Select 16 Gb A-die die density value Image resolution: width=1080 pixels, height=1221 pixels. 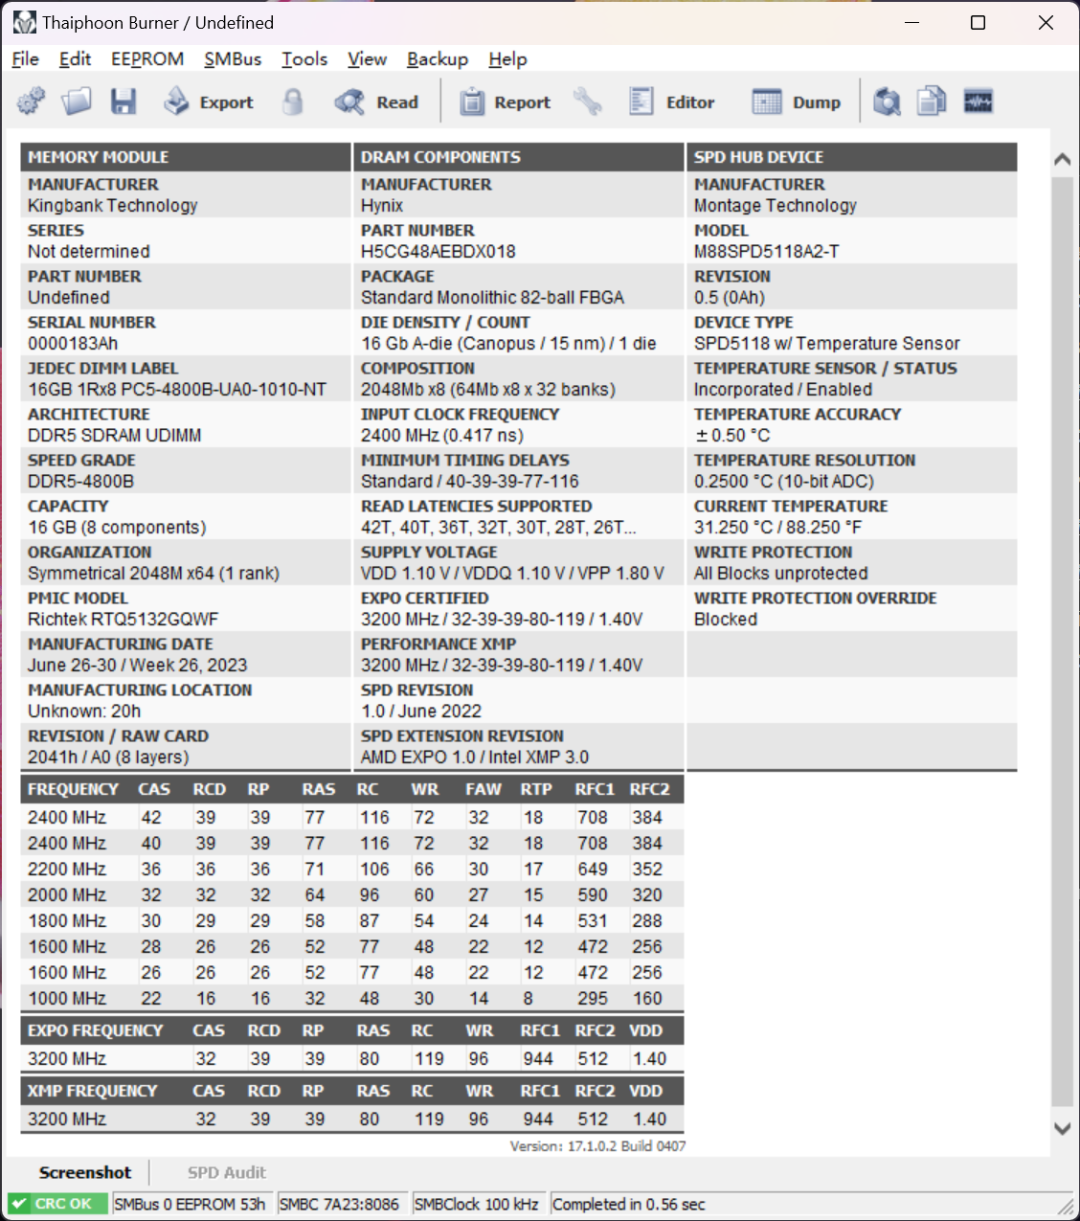(x=509, y=344)
